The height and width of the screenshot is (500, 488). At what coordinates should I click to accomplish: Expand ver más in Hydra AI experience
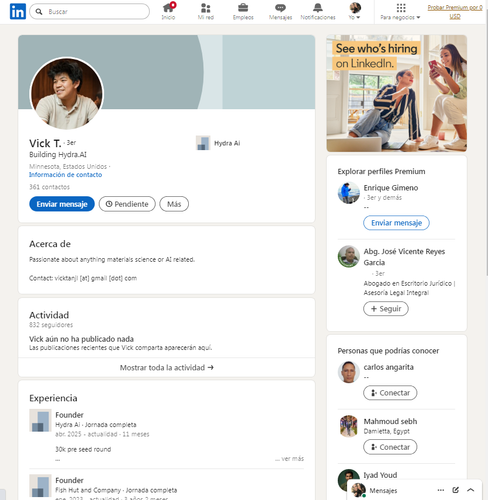coord(289,459)
